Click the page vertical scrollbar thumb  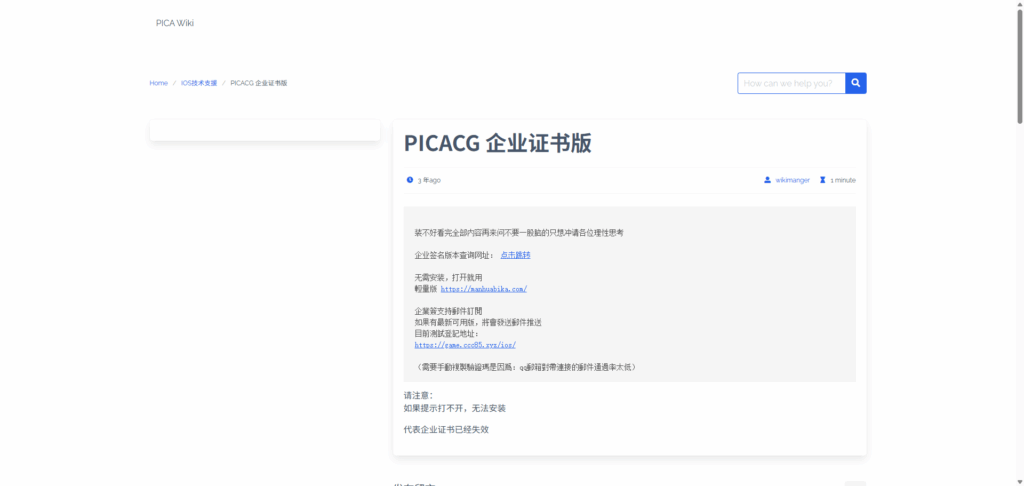[x=1019, y=65]
